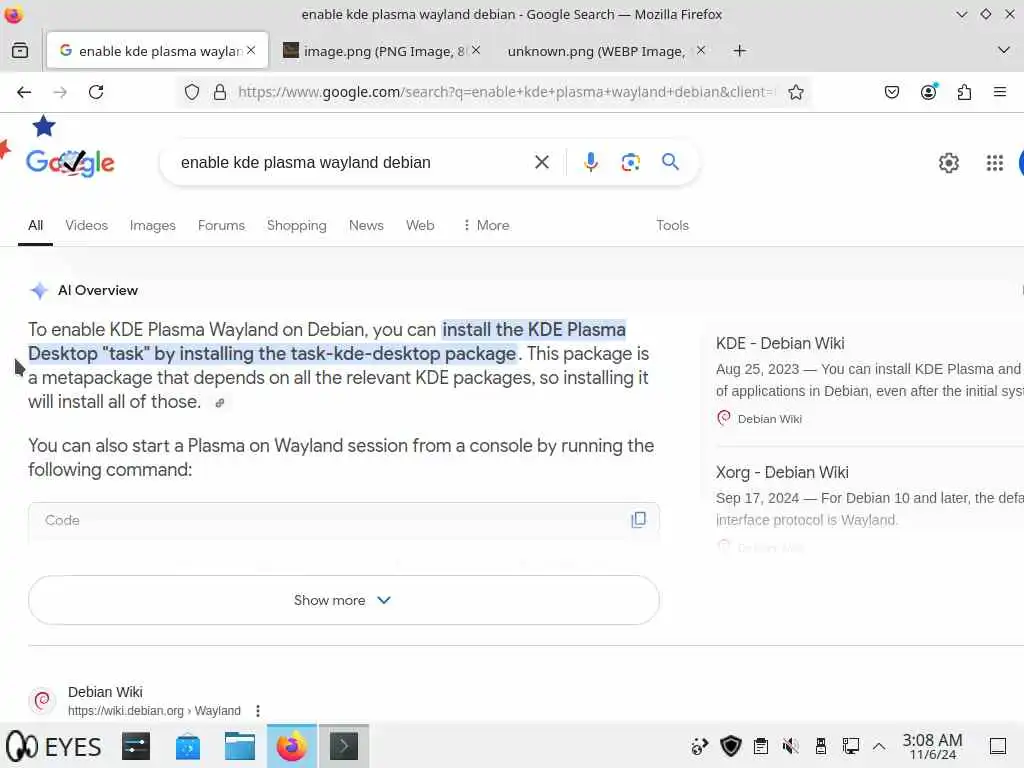Open the Firefox account icon

tap(928, 92)
